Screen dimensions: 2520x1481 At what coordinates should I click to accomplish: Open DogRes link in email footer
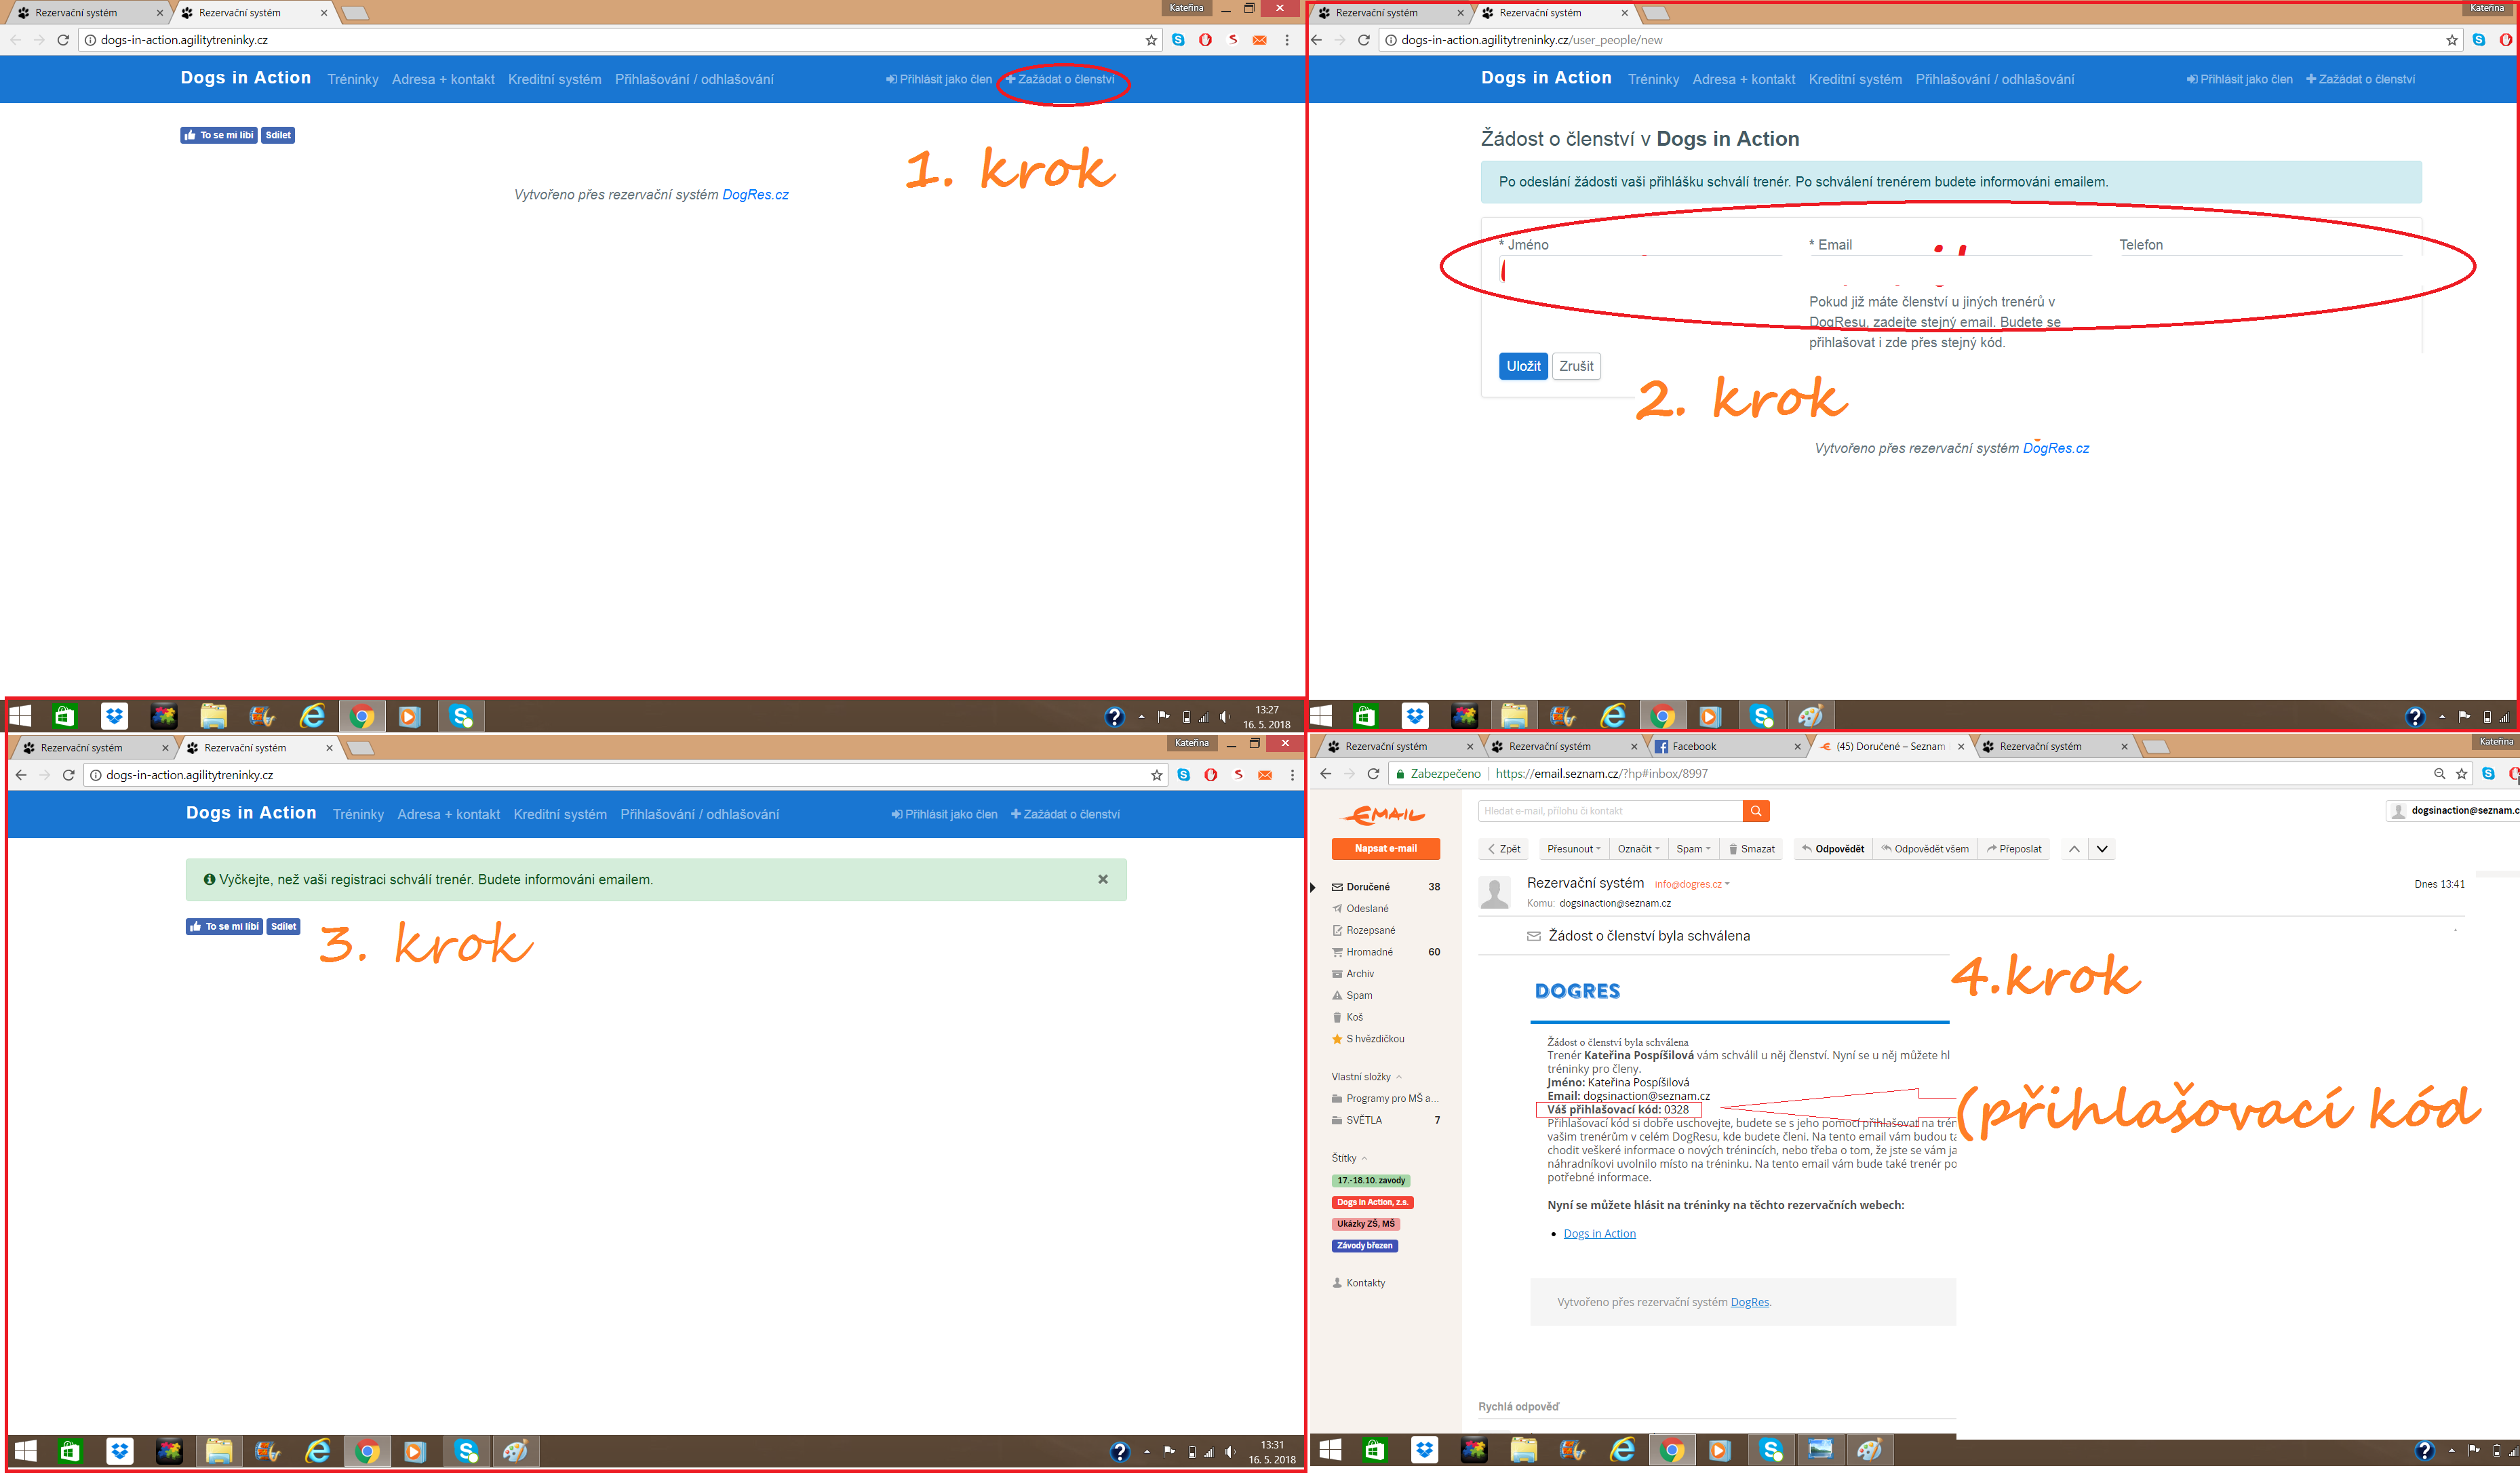(x=1749, y=1302)
